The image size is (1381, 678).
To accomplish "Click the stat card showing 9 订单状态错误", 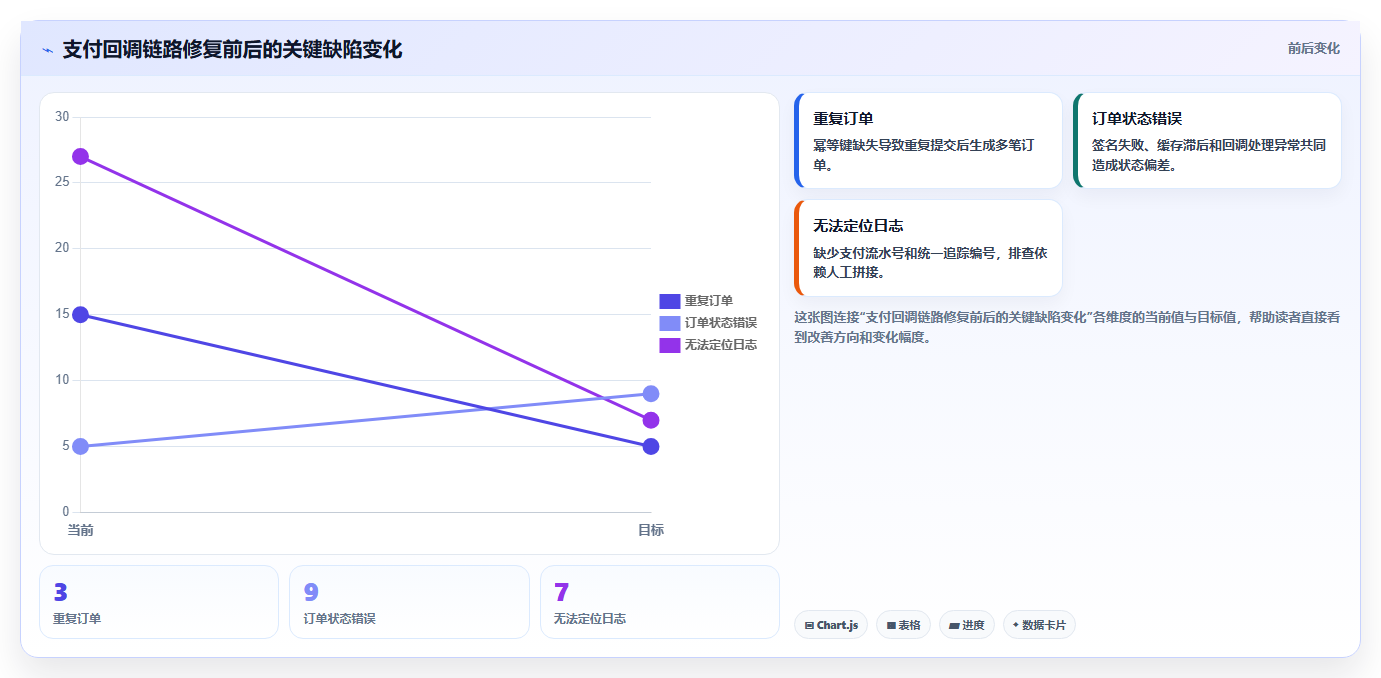I will pyautogui.click(x=409, y=602).
